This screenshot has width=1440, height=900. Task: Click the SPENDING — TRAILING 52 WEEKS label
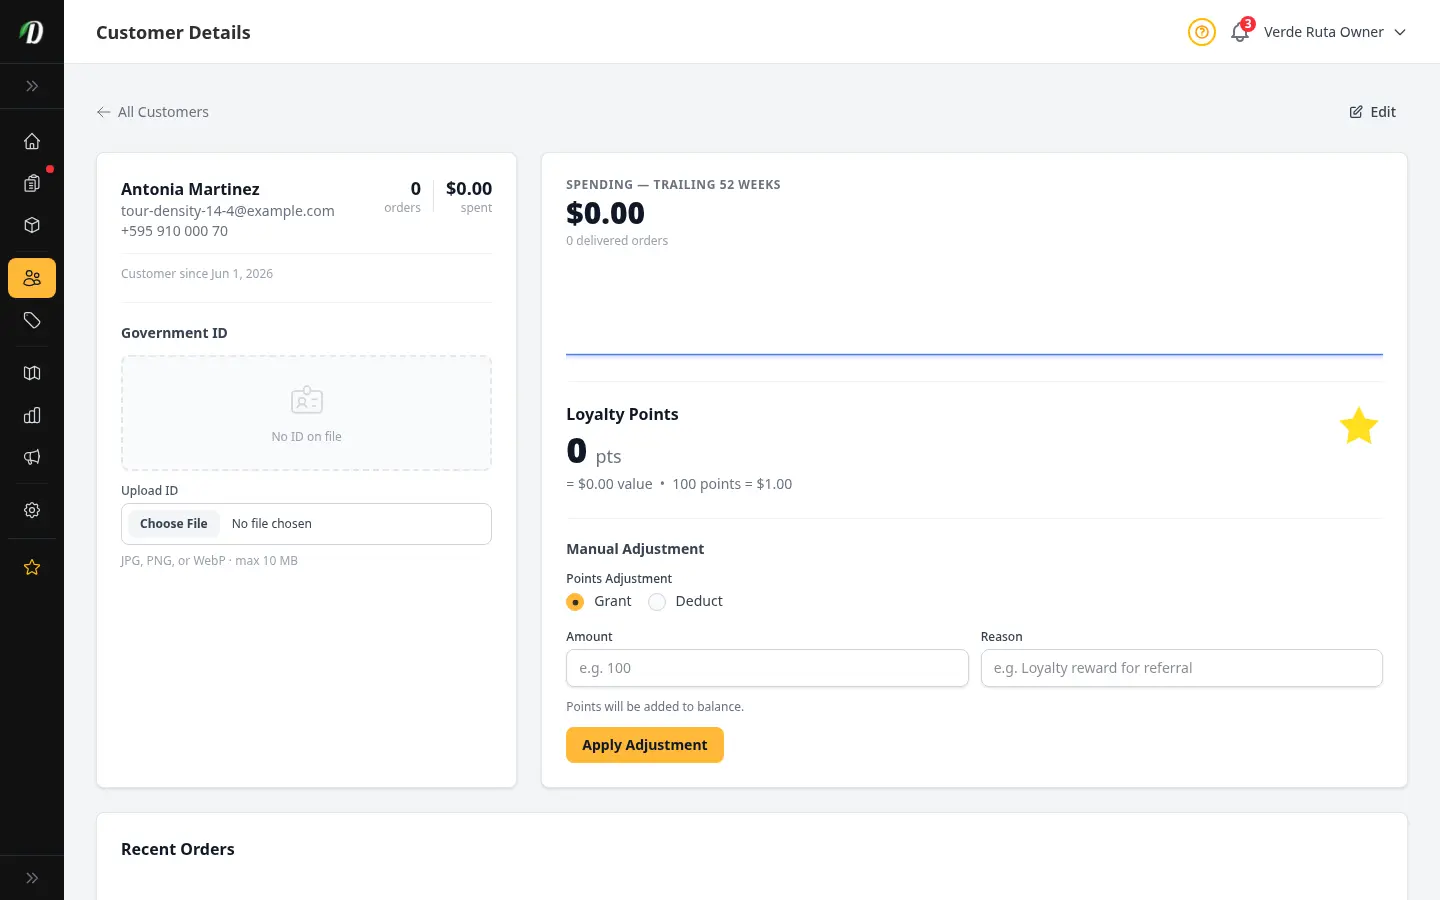pos(673,185)
